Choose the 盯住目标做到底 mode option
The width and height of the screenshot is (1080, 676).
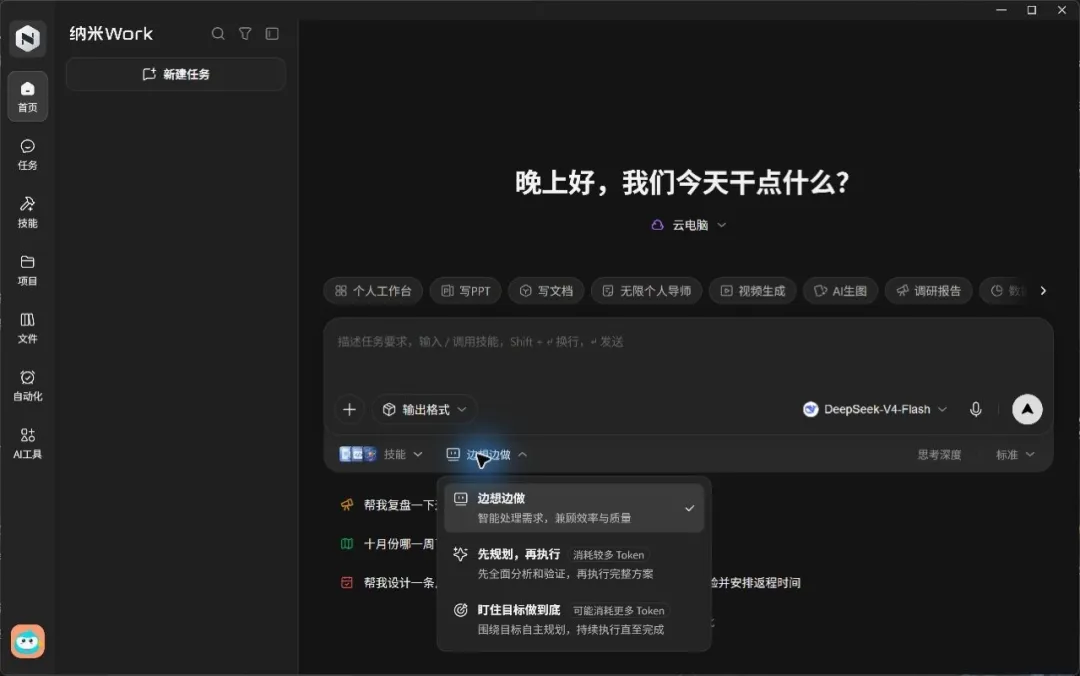coord(574,619)
